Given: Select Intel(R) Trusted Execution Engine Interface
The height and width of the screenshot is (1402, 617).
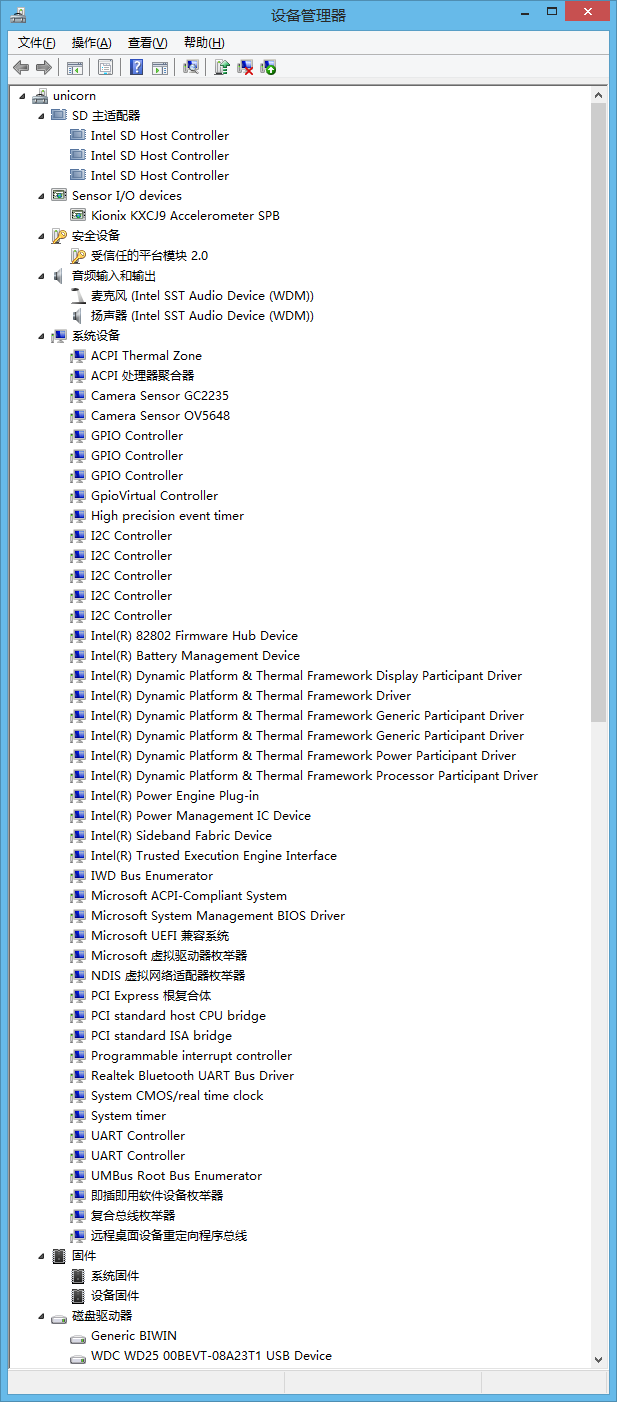Looking at the screenshot, I should pyautogui.click(x=214, y=856).
